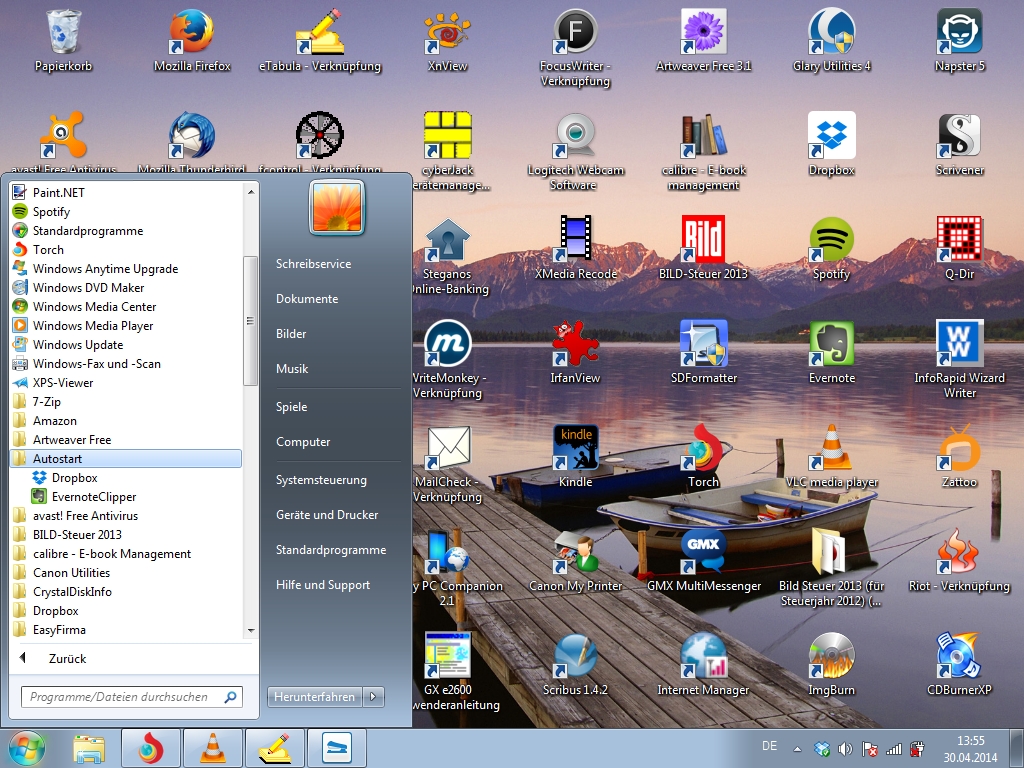The height and width of the screenshot is (768, 1024).
Task: Launch Scrivener from the desktop
Action: (959, 144)
